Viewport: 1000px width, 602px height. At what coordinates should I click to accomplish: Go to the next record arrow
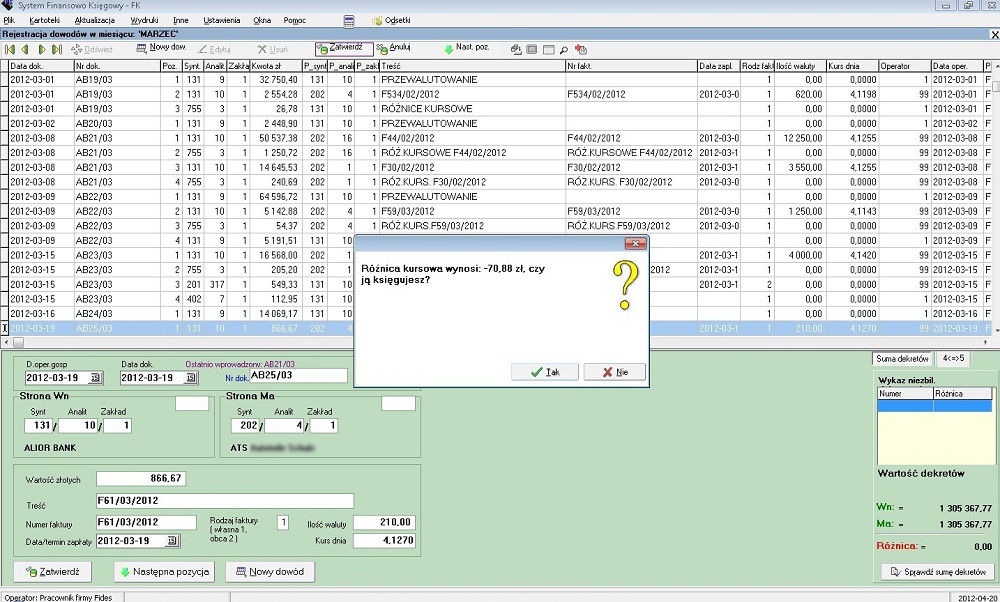point(41,49)
